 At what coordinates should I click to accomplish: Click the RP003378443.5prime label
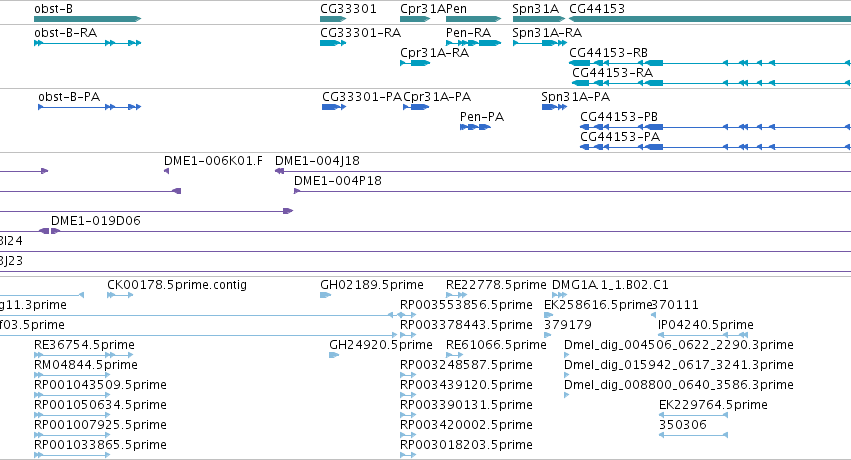(466, 325)
